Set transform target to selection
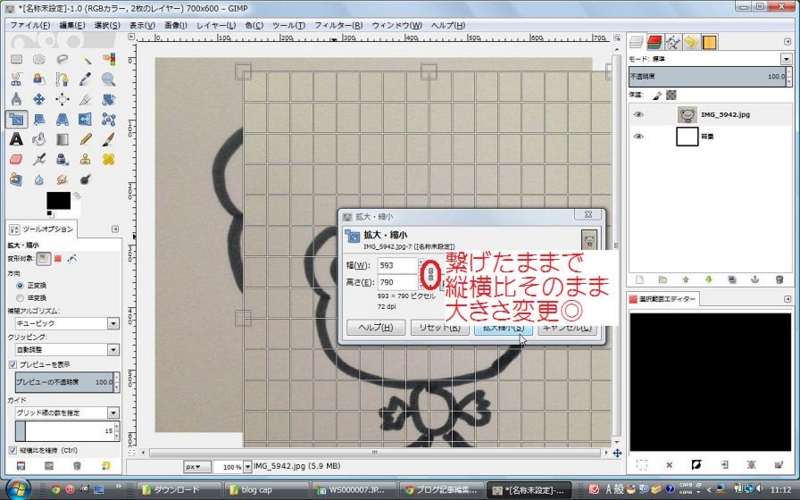Image resolution: width=800 pixels, height=500 pixels. tap(58, 259)
